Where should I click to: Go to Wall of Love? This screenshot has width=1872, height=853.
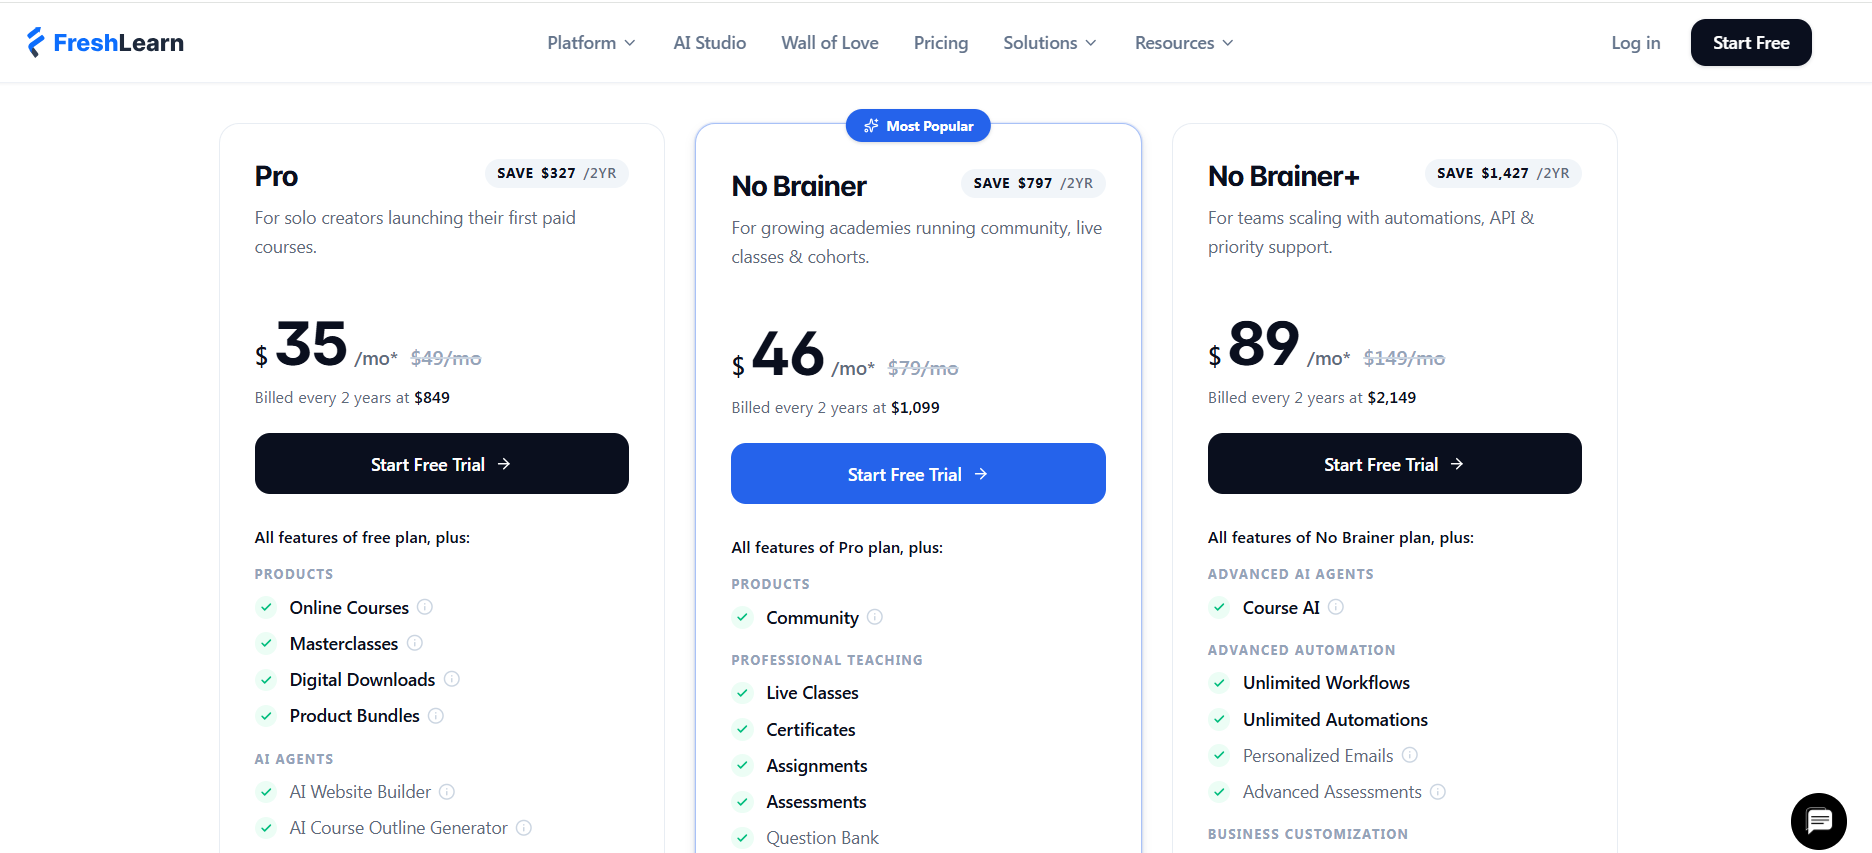click(x=830, y=43)
